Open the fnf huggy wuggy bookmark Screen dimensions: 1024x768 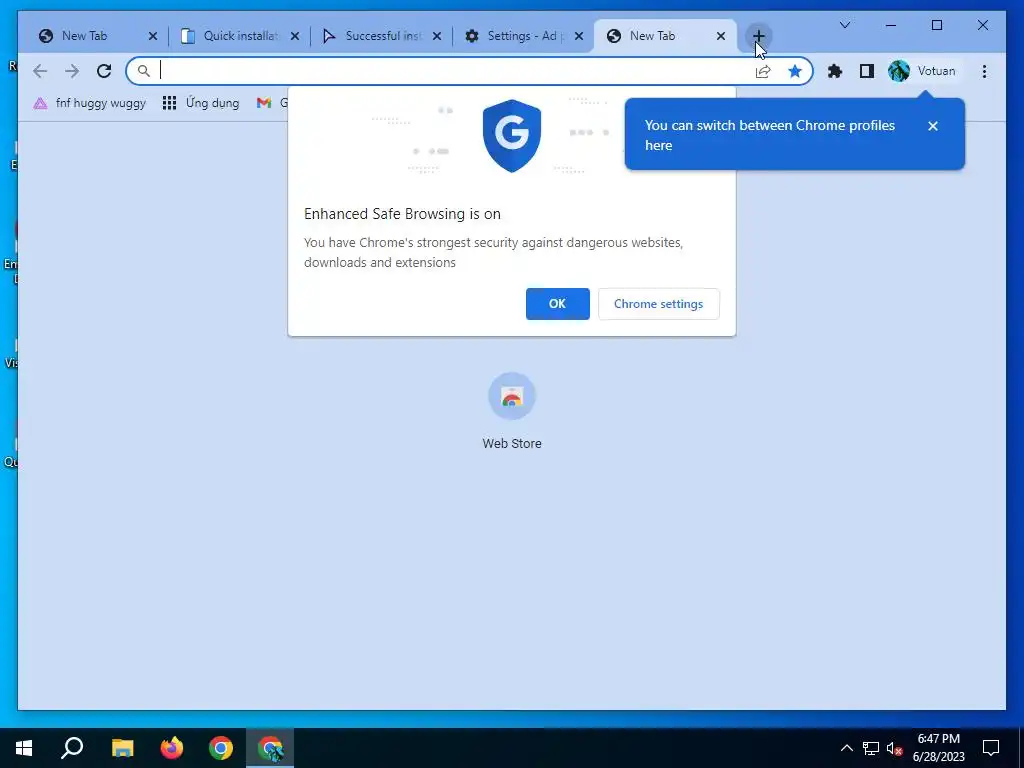tap(90, 103)
